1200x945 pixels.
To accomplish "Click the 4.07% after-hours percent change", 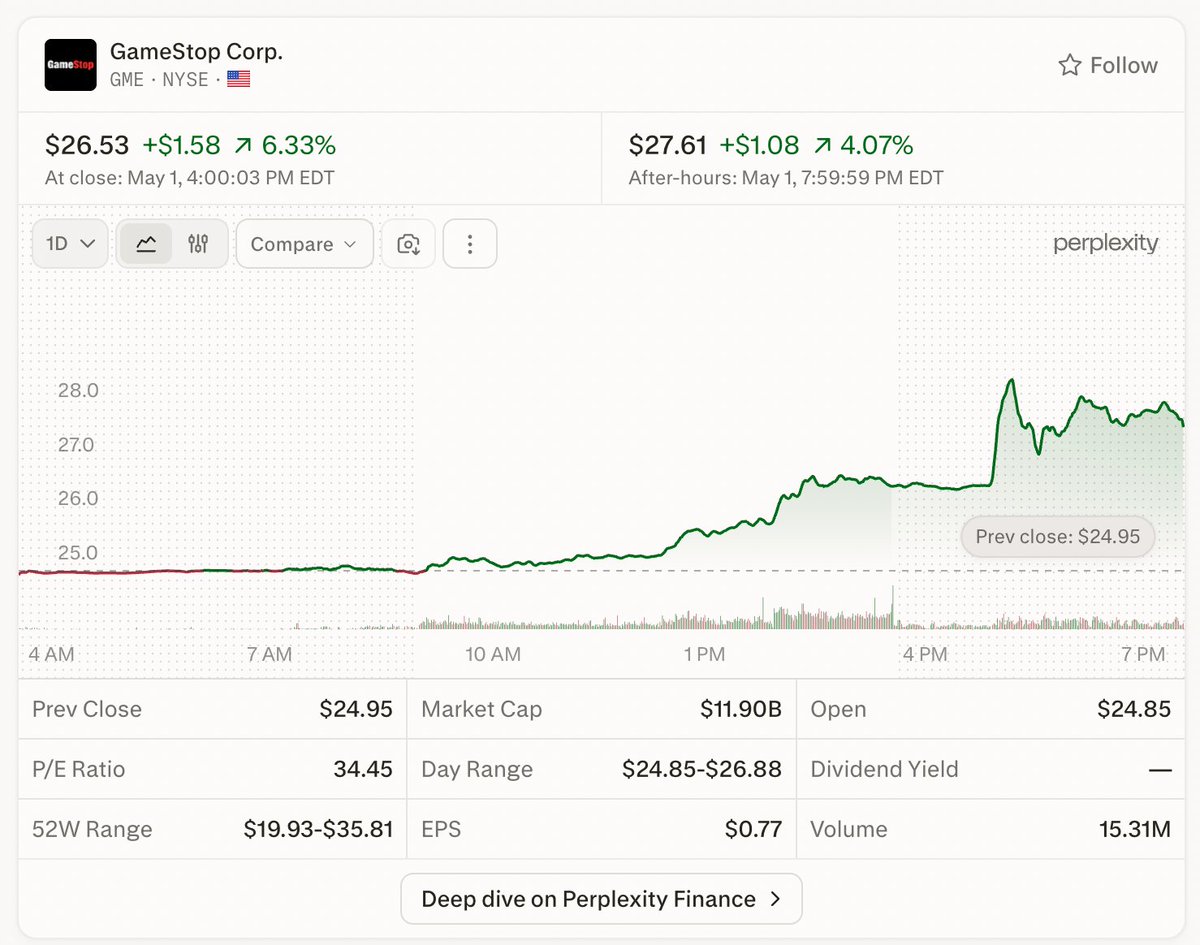I will pos(877,146).
